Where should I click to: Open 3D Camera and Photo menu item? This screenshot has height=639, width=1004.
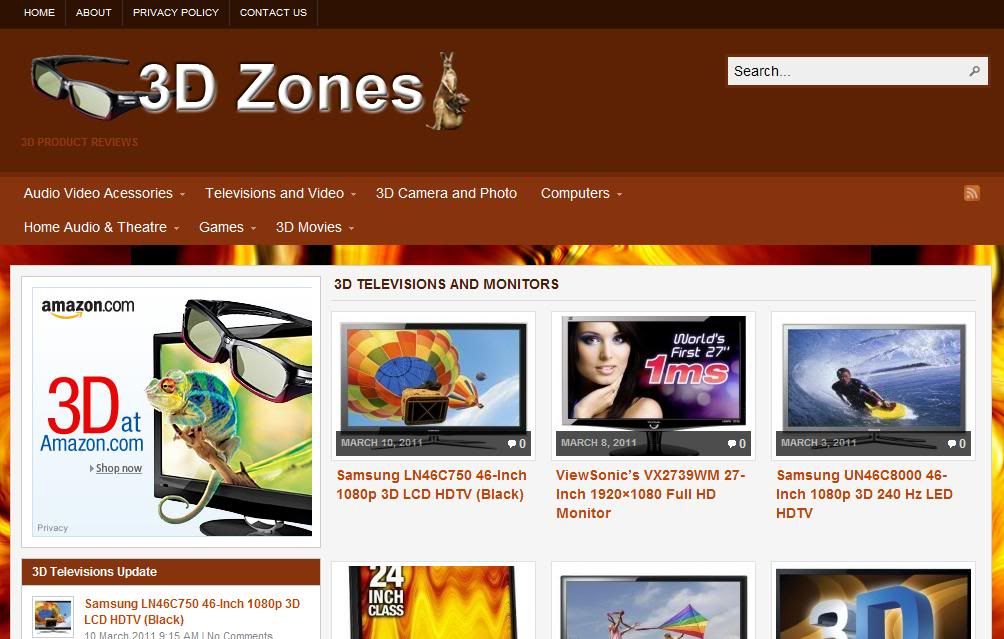click(446, 193)
